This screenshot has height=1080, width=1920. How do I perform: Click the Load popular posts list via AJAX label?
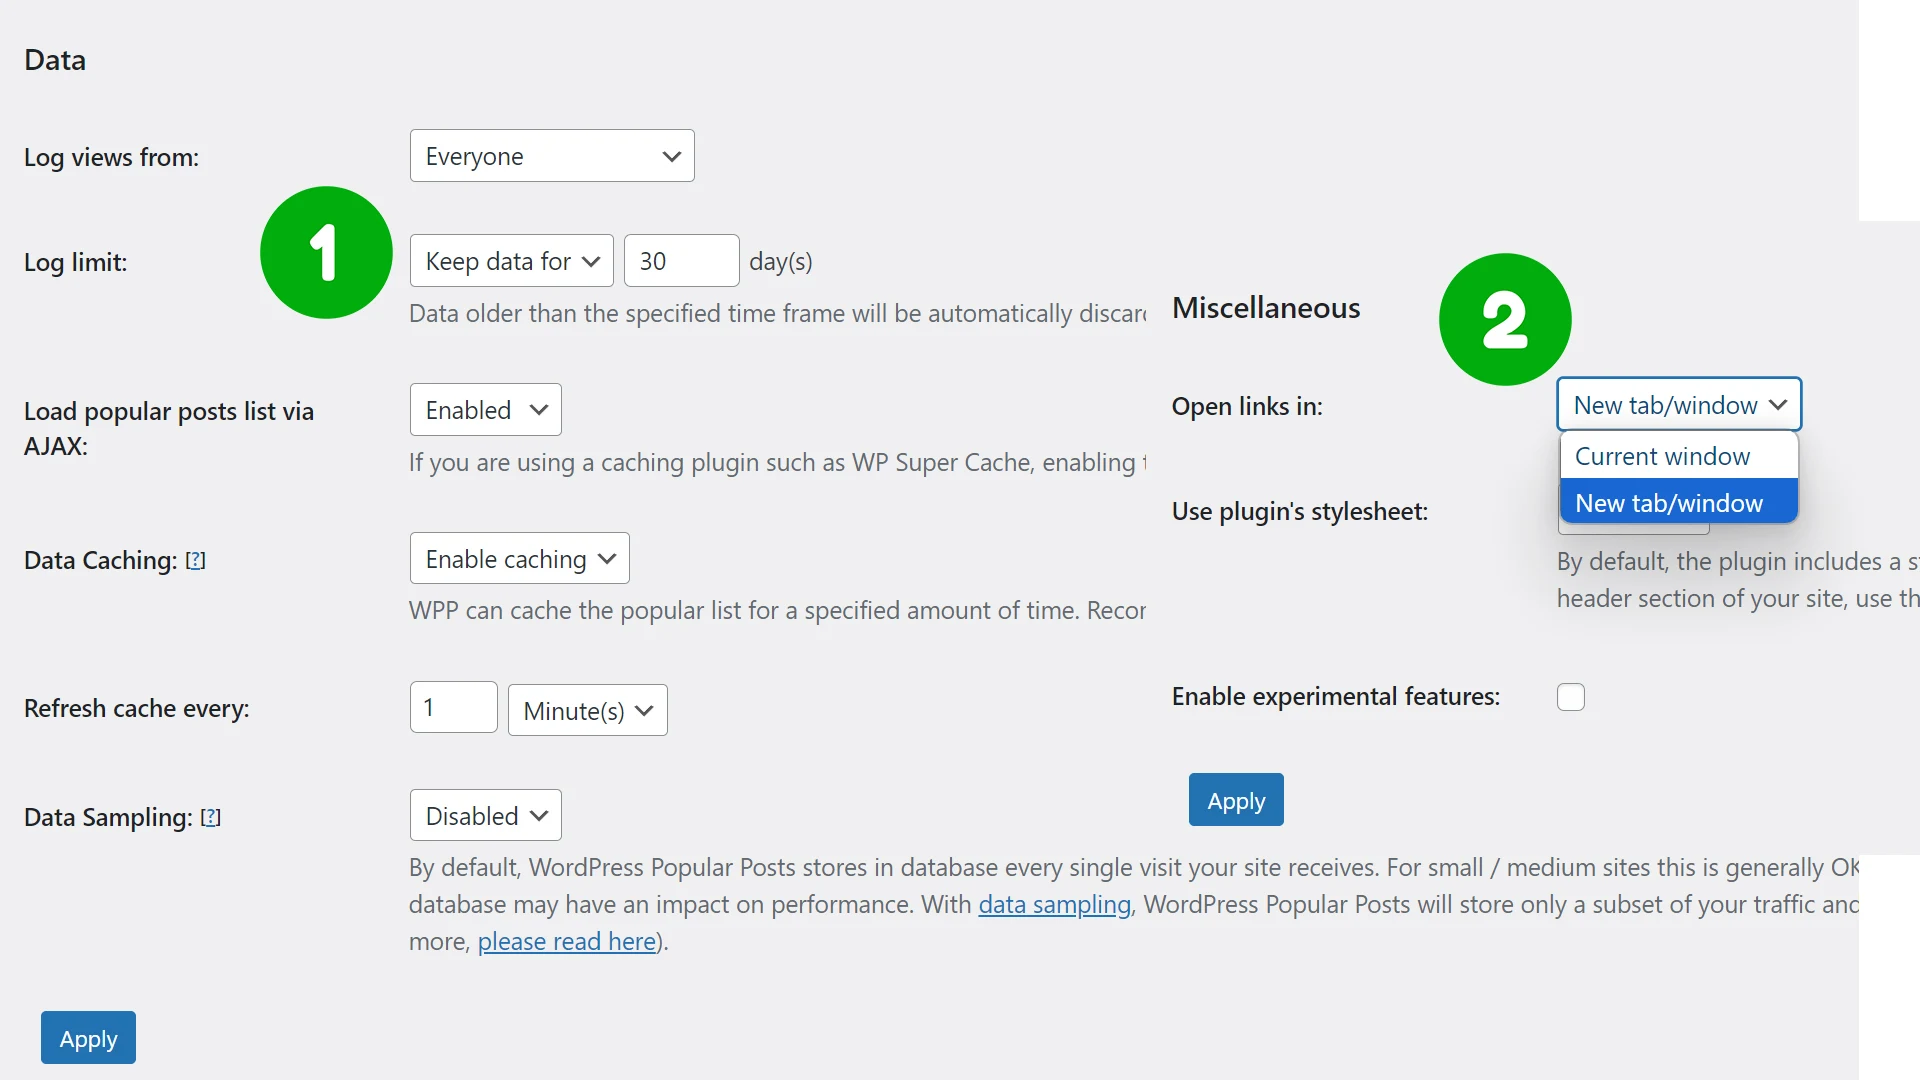(169, 429)
